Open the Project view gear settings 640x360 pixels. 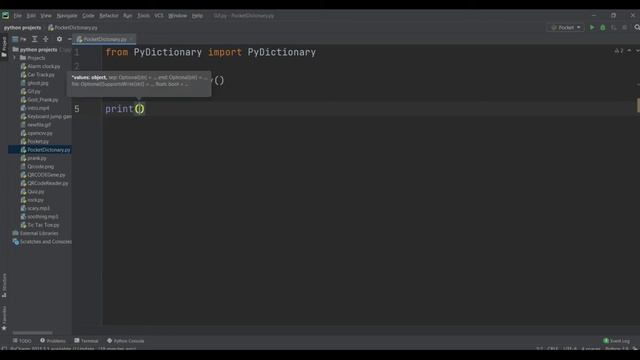pos(59,39)
